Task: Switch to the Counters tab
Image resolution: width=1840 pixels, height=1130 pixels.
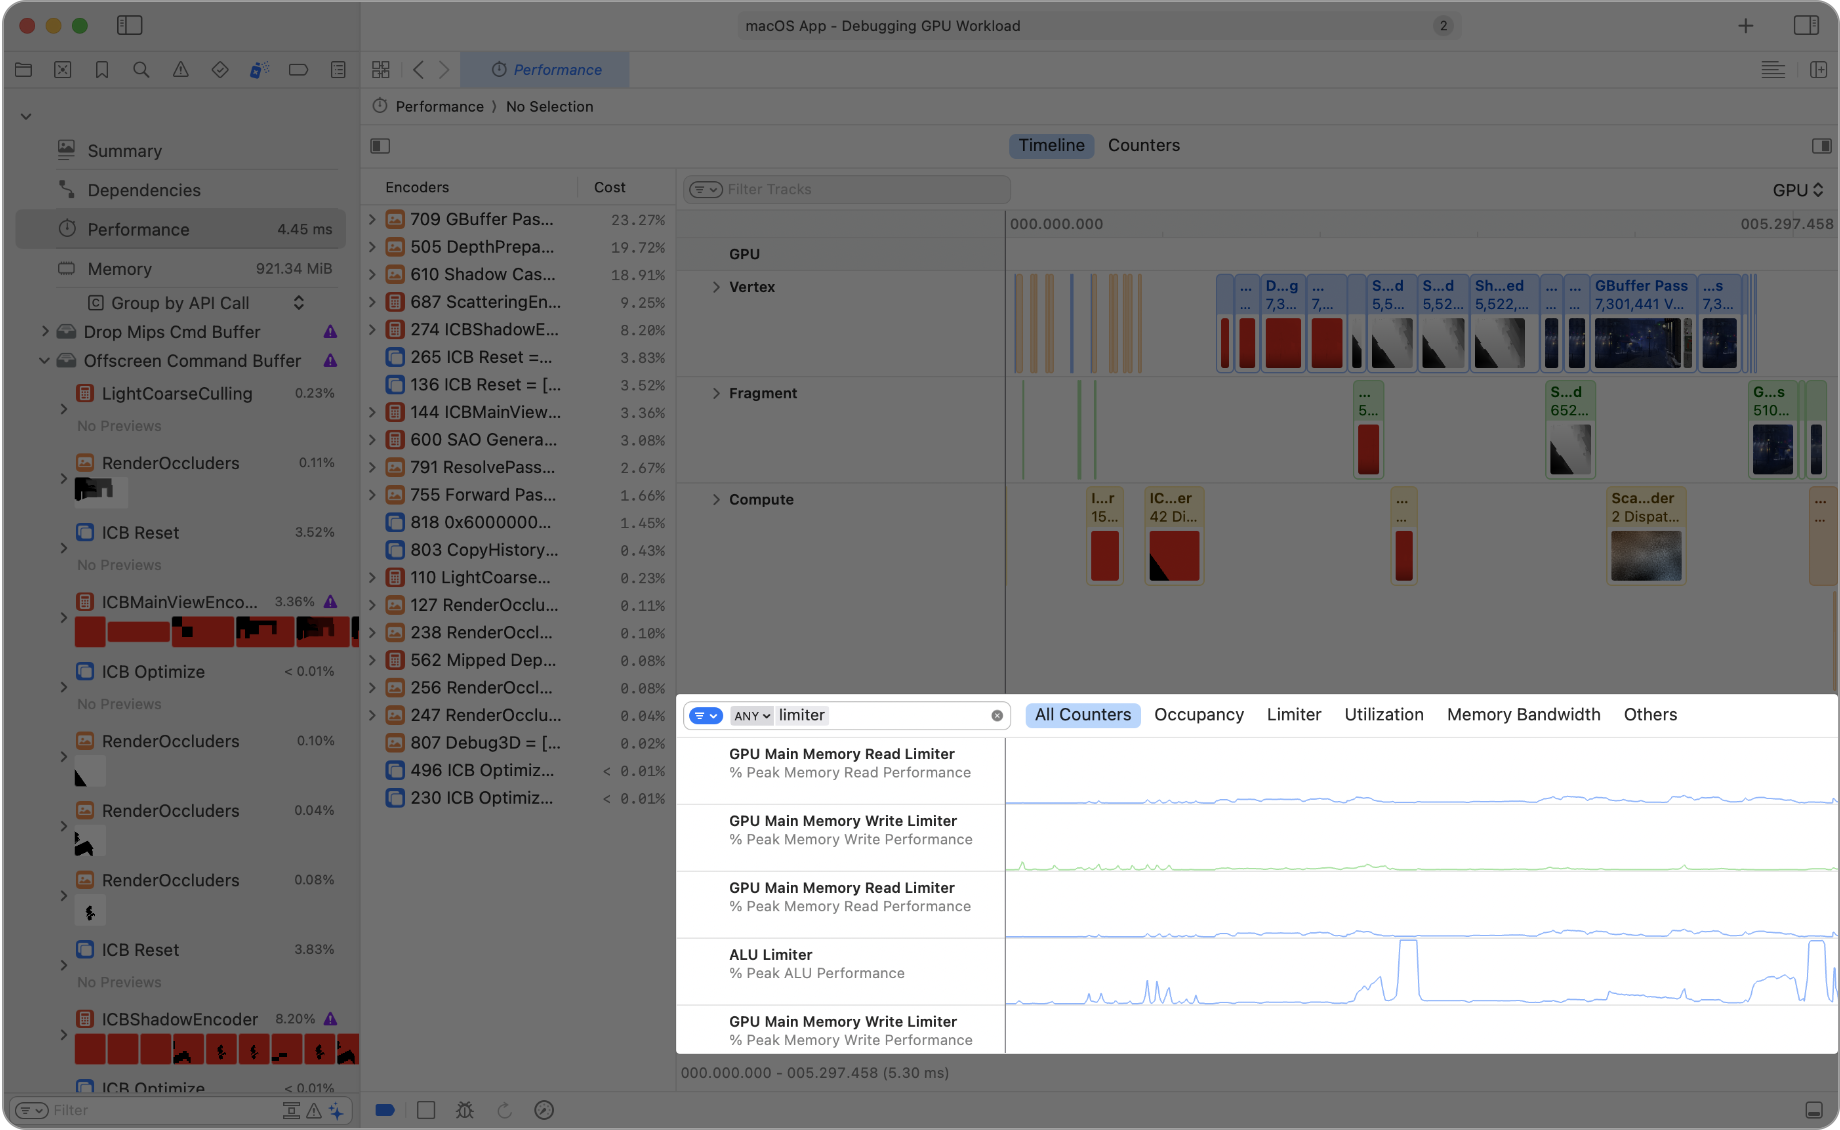Action: tap(1143, 146)
